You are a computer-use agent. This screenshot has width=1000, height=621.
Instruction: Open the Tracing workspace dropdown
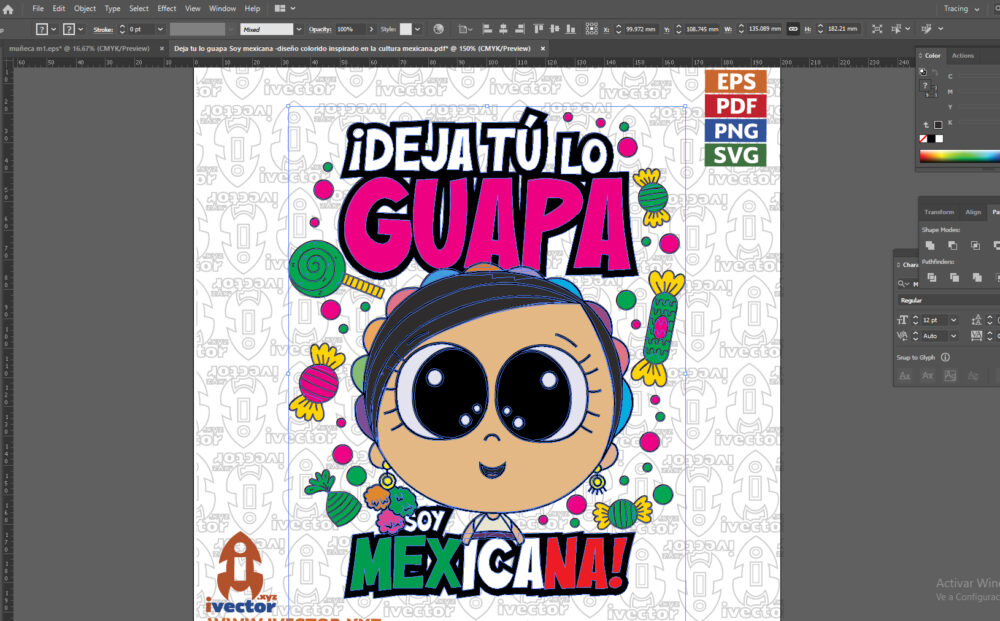point(961,9)
